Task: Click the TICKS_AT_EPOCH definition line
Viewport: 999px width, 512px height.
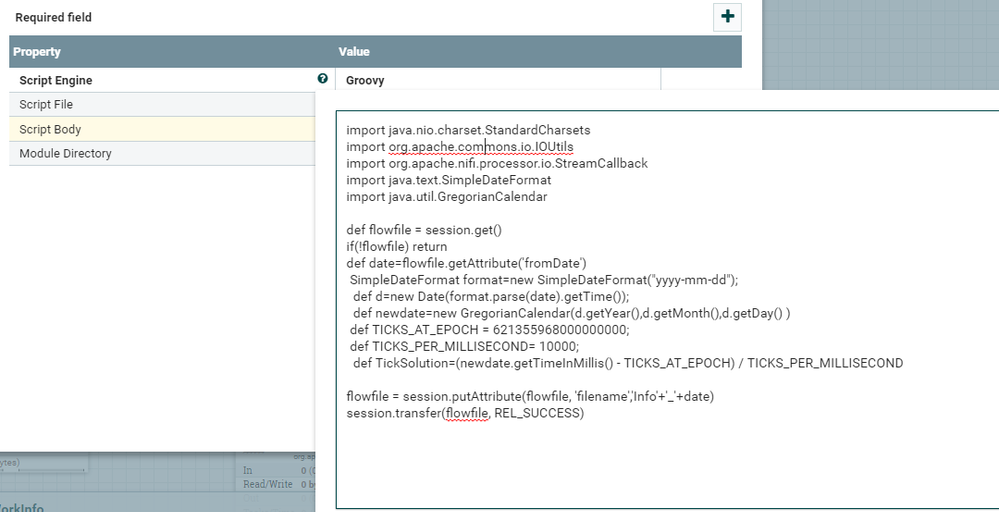Action: pos(489,329)
